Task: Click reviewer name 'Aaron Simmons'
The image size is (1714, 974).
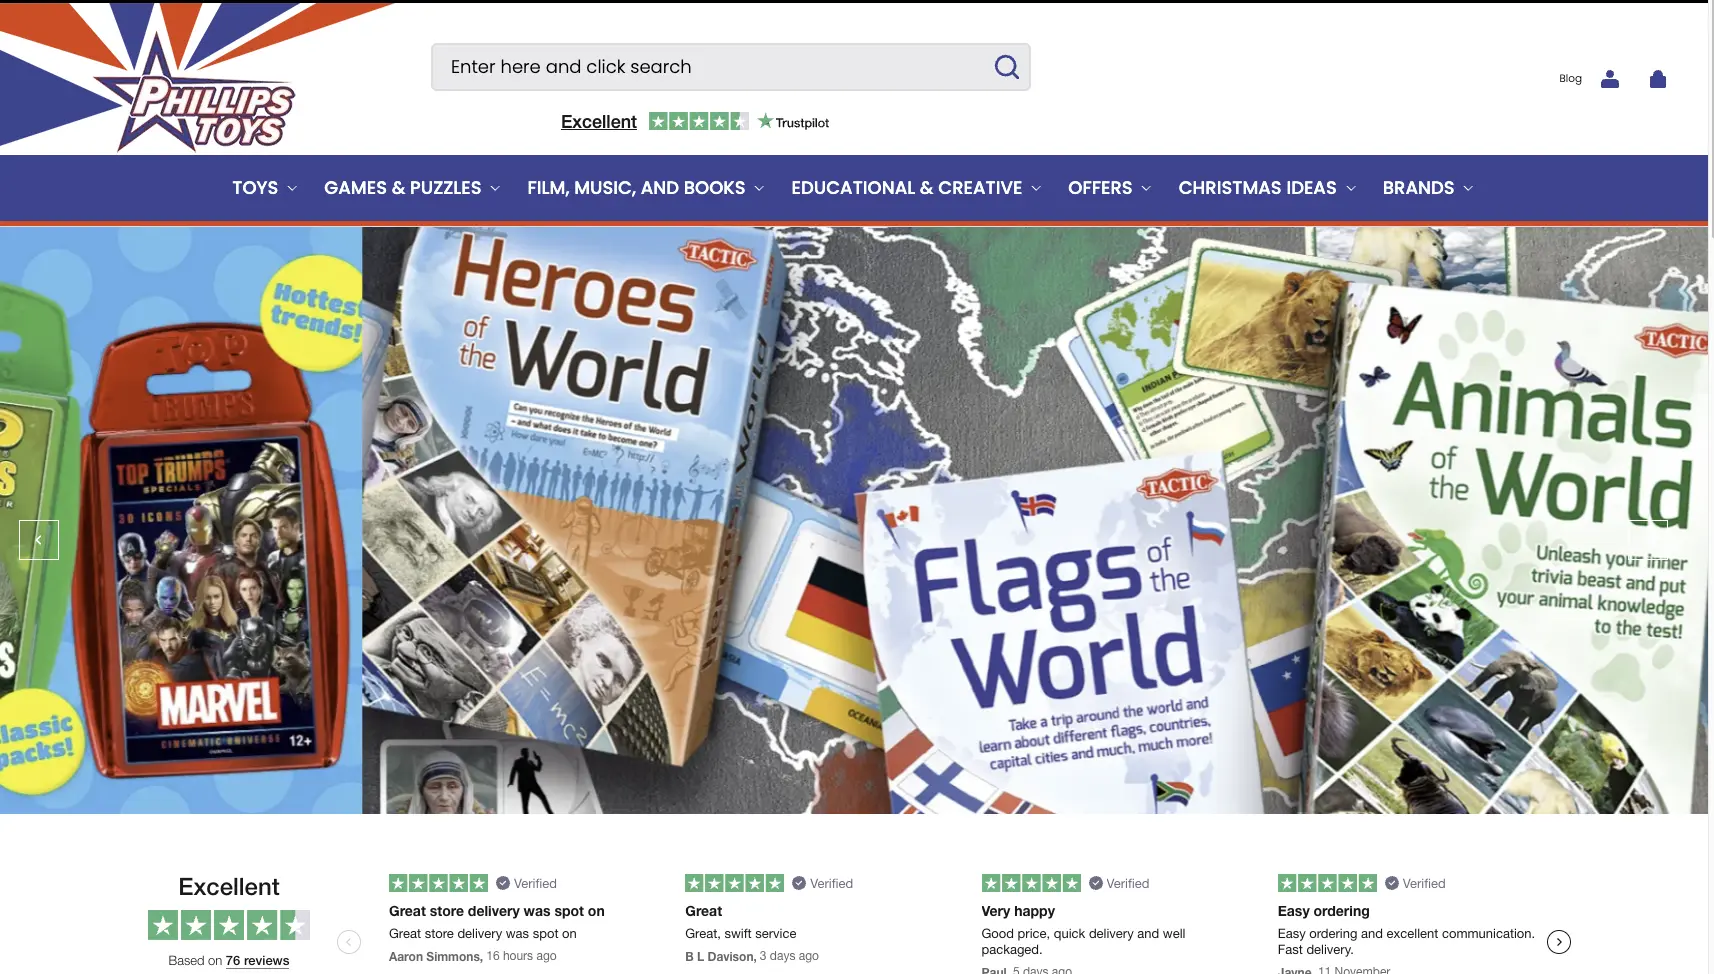Action: pyautogui.click(x=435, y=957)
